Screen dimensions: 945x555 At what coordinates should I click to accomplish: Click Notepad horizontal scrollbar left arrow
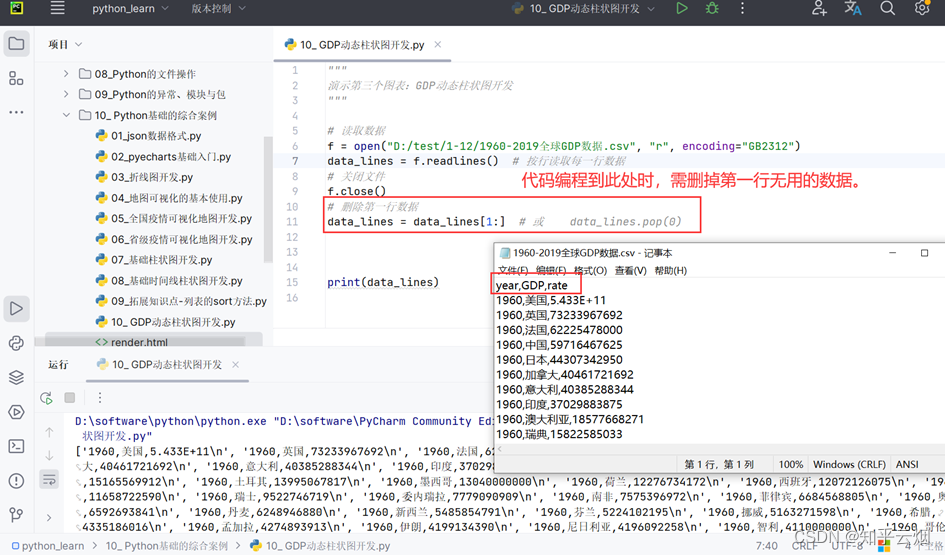[x=500, y=449]
